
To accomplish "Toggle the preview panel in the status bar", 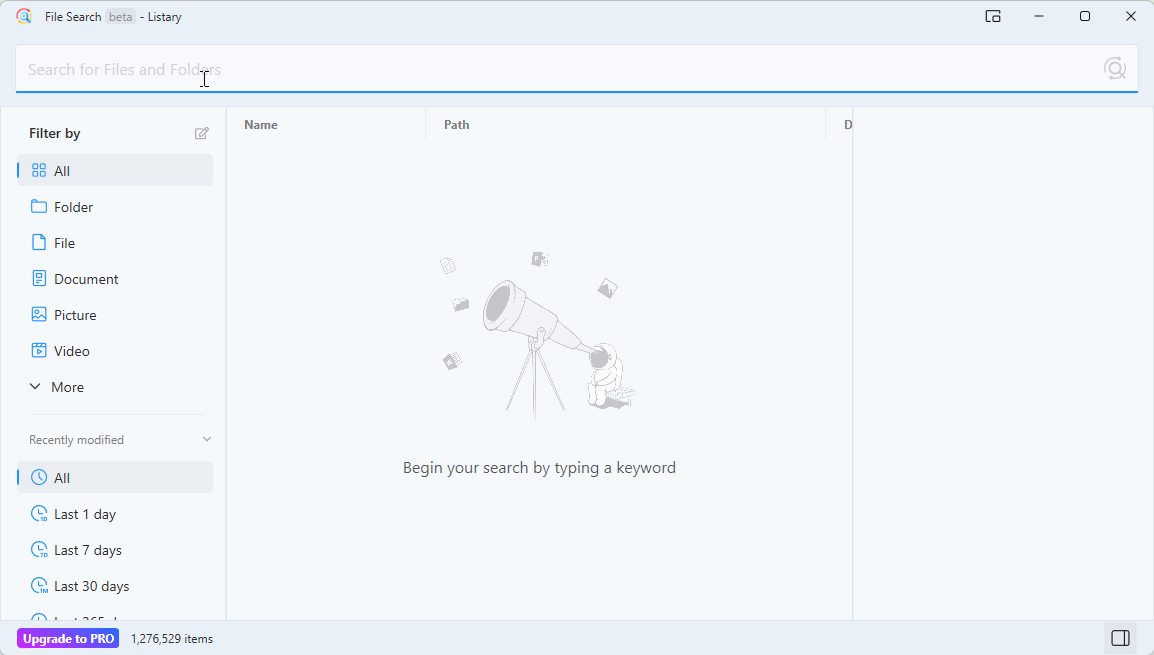I will [x=1120, y=637].
